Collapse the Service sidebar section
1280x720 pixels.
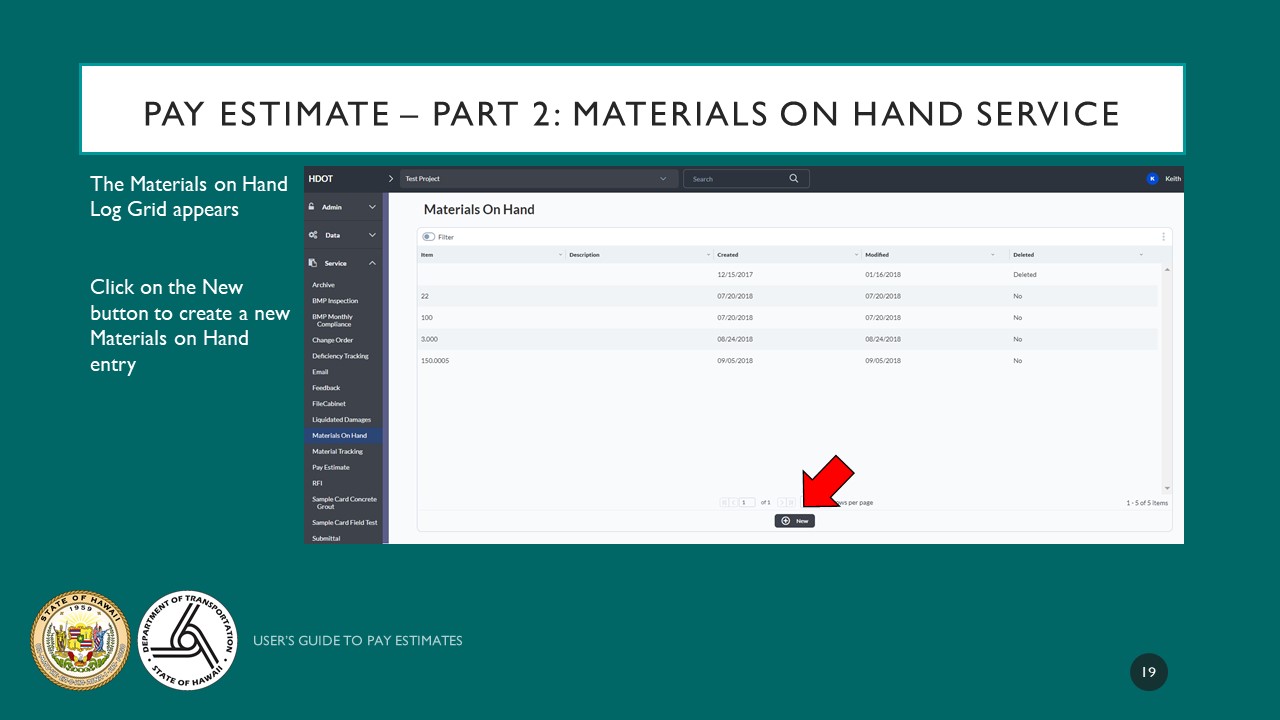pos(372,263)
